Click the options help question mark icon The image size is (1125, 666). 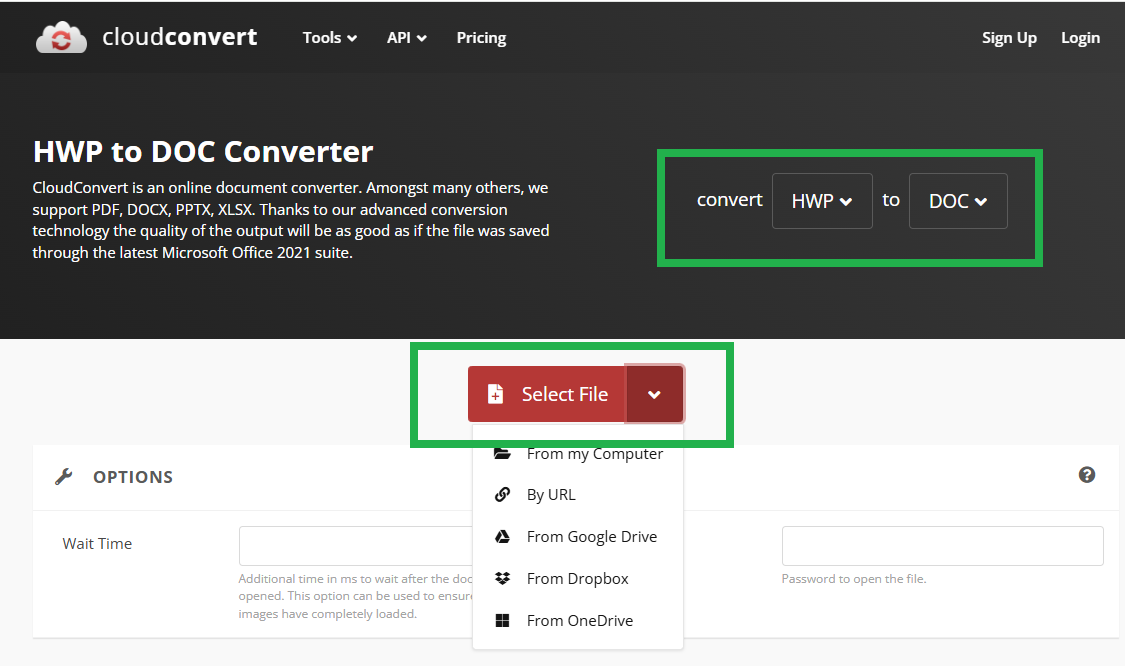1086,474
